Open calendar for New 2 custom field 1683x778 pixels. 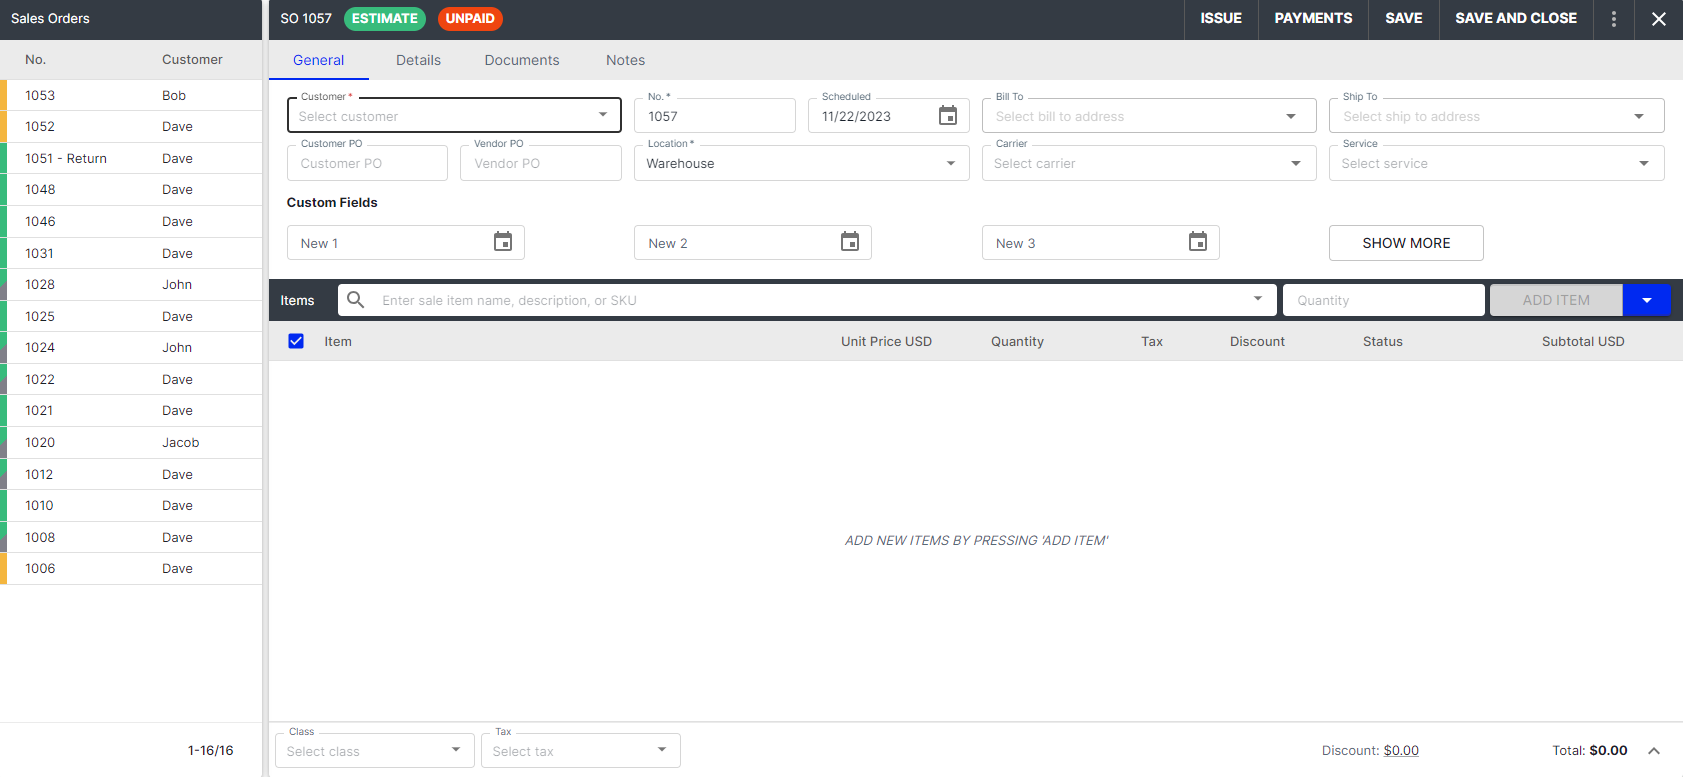850,242
